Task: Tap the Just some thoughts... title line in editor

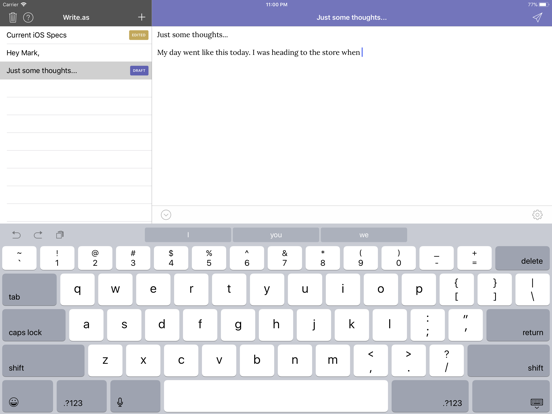Action: [x=193, y=35]
